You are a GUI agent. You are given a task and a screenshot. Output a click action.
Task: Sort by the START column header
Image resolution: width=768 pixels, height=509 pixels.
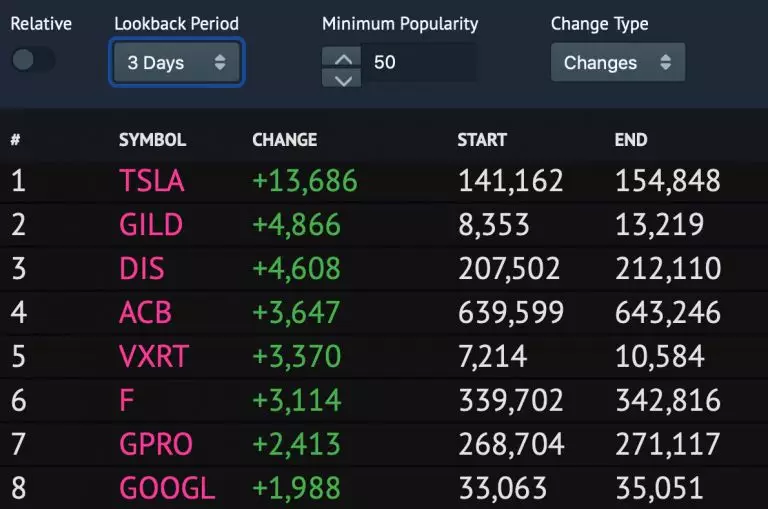482,140
